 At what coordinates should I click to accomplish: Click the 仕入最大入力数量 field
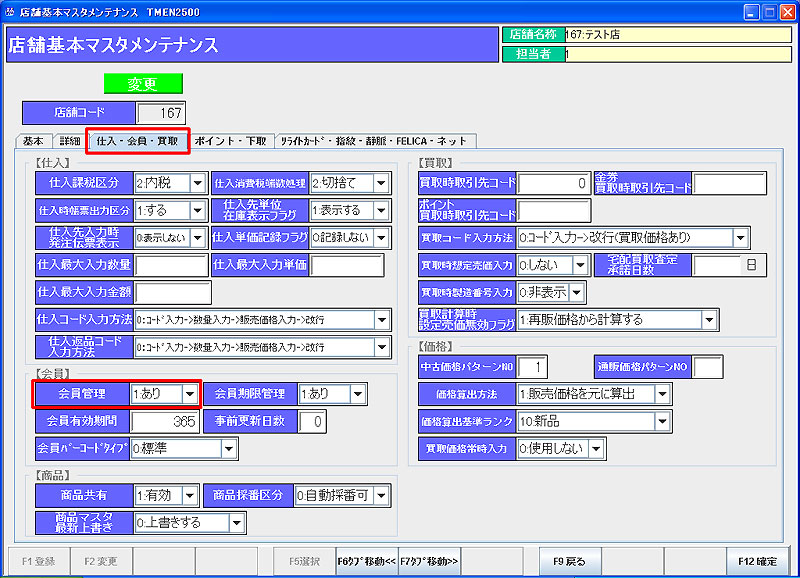(x=171, y=265)
